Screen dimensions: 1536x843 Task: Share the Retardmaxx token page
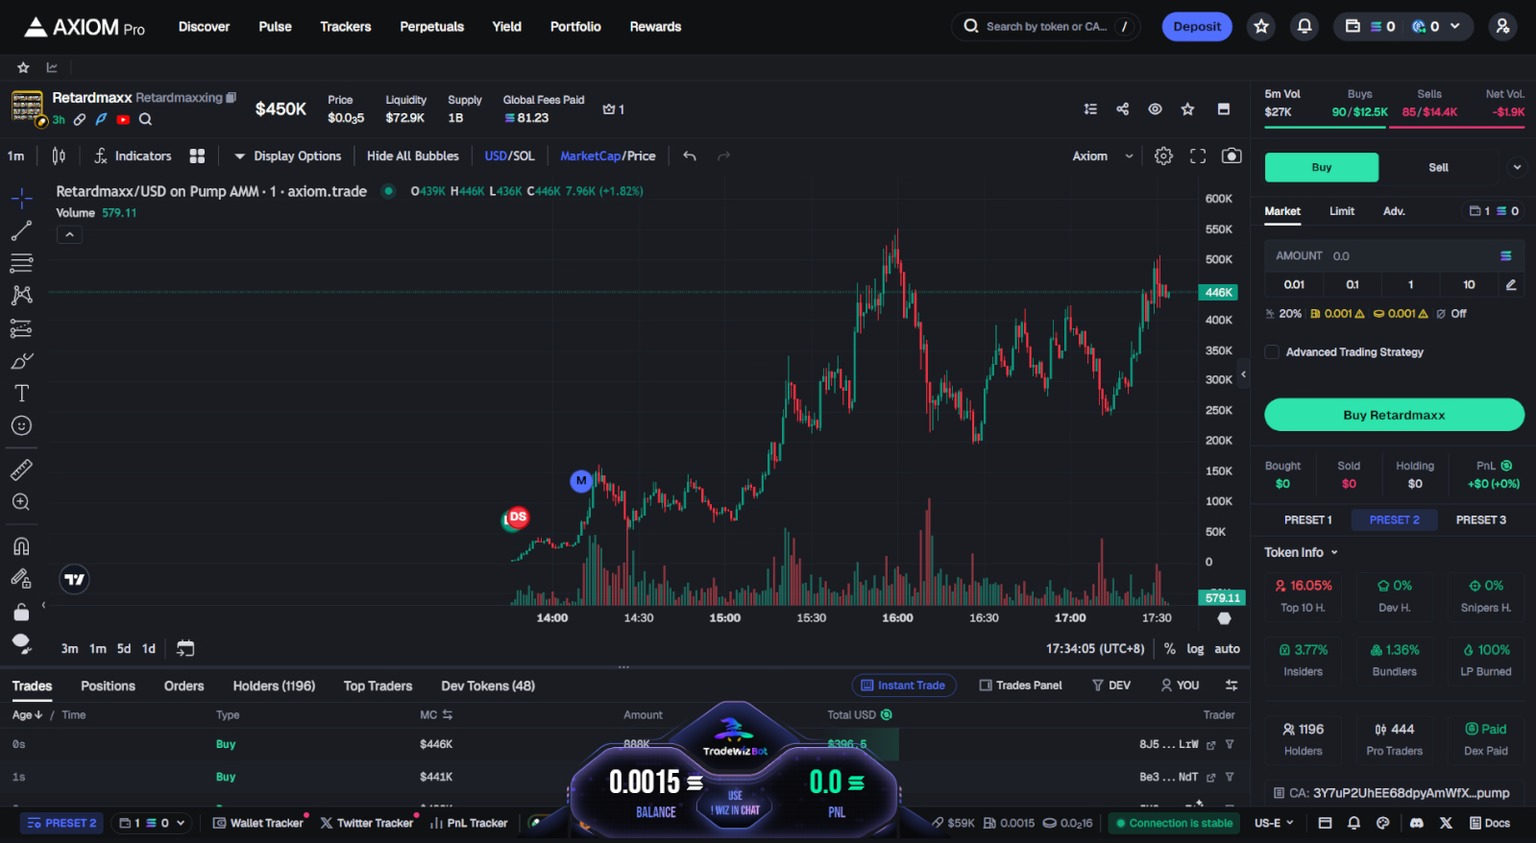click(x=1122, y=109)
